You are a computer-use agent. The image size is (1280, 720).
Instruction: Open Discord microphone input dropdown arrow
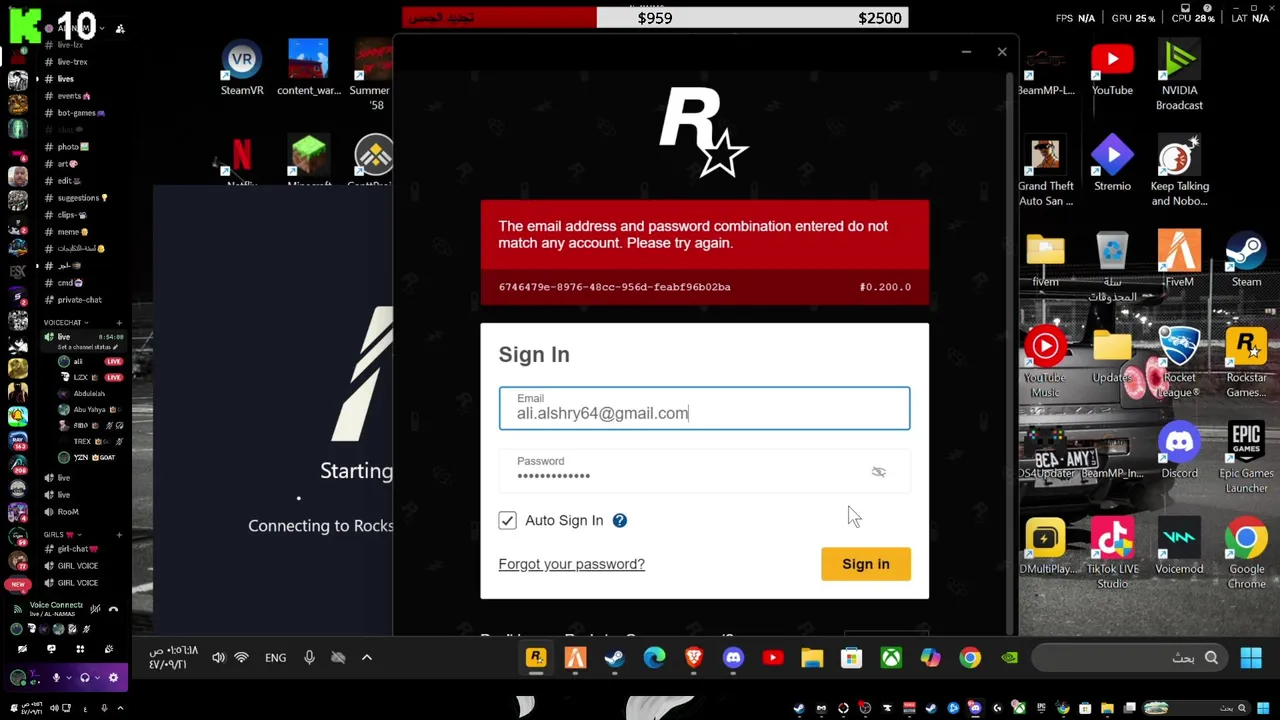pos(69,678)
